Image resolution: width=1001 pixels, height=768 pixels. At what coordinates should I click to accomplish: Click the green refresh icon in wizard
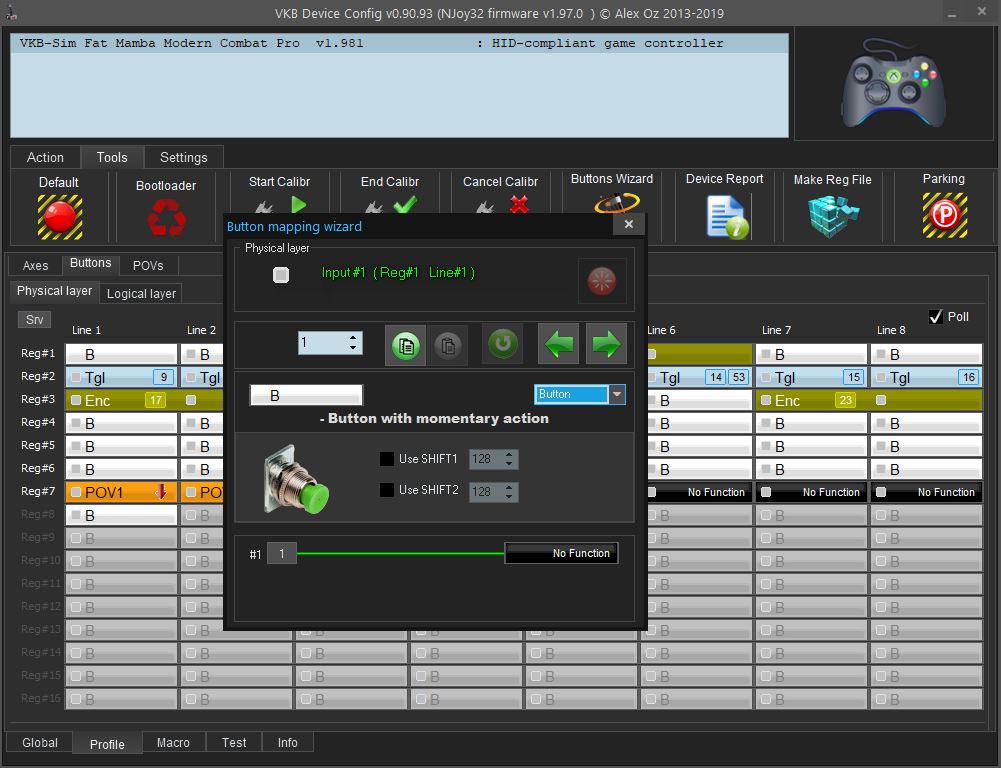(x=502, y=344)
